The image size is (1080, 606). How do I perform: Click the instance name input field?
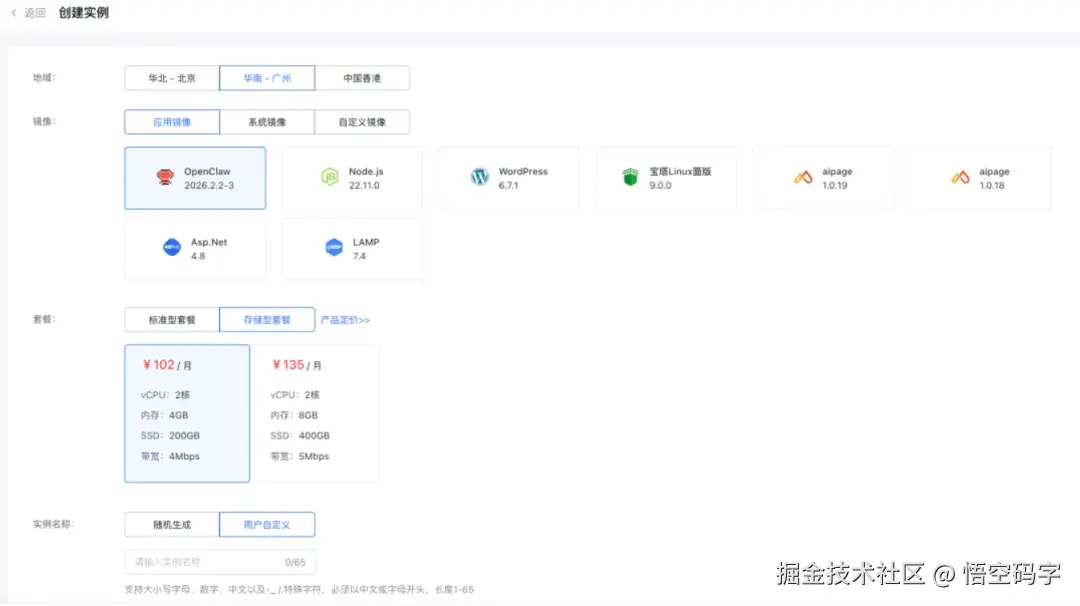[220, 561]
